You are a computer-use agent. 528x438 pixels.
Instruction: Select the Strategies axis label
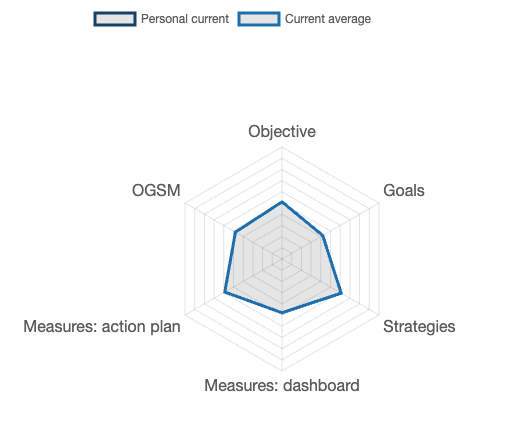pos(419,326)
